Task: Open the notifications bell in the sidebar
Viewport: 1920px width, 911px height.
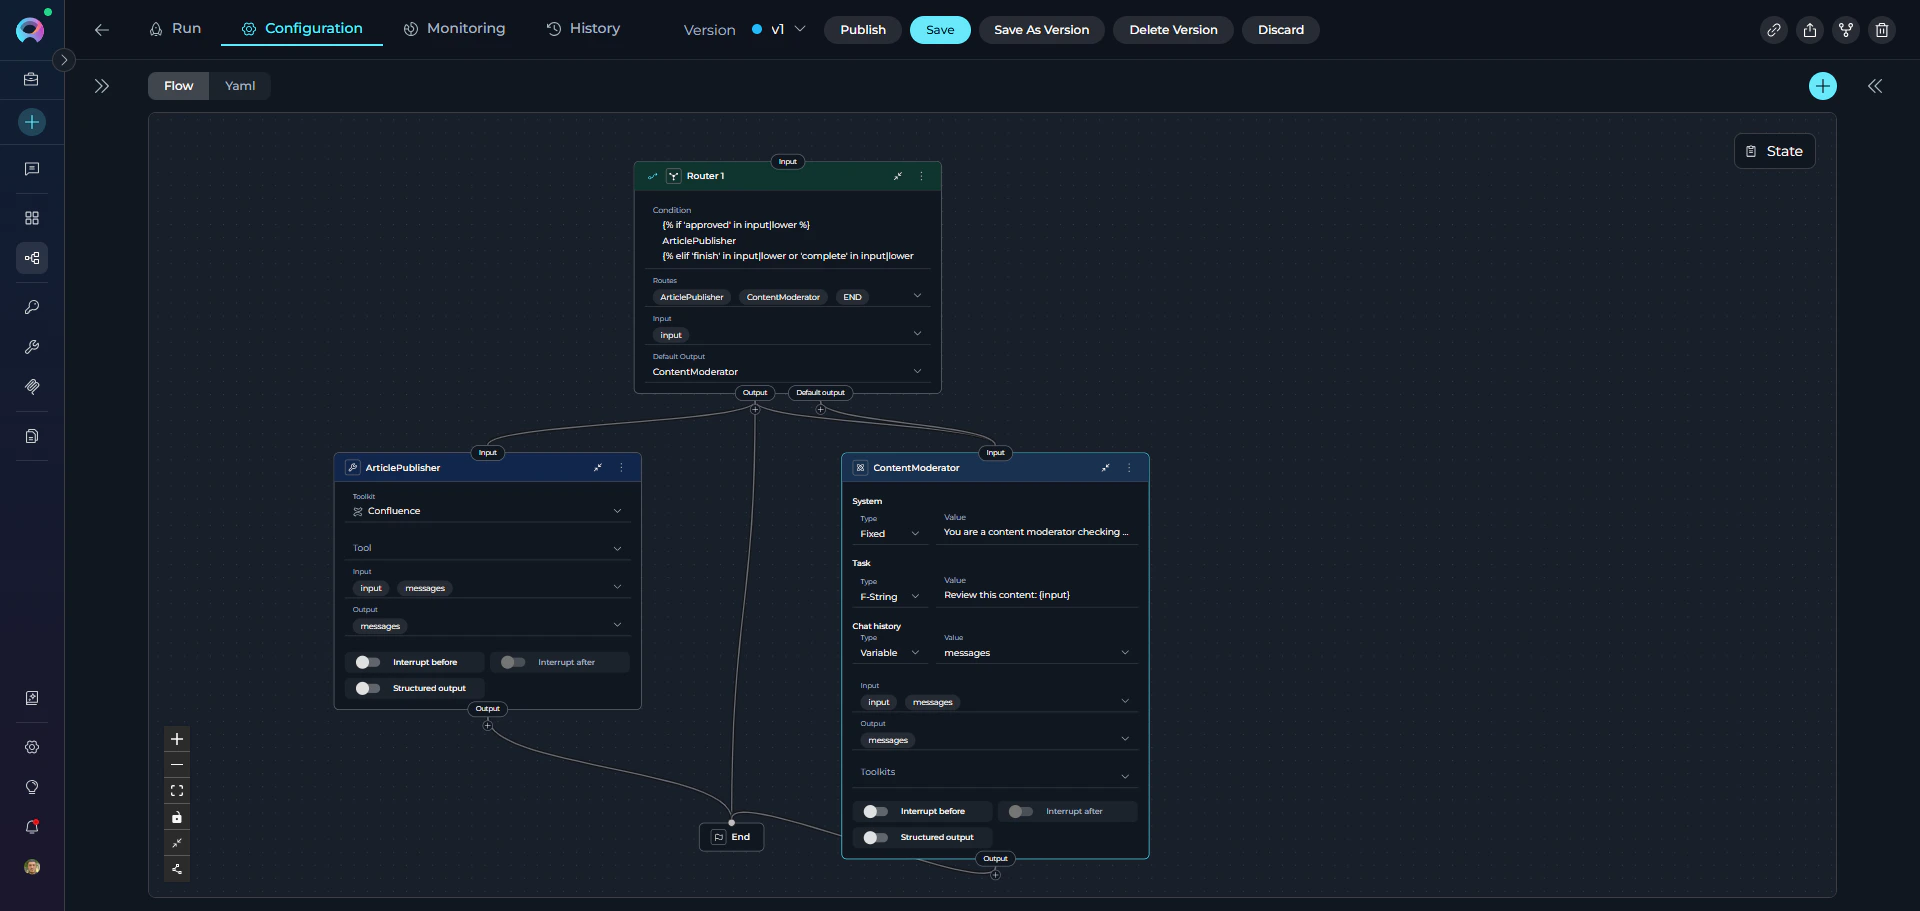Action: [x=32, y=827]
